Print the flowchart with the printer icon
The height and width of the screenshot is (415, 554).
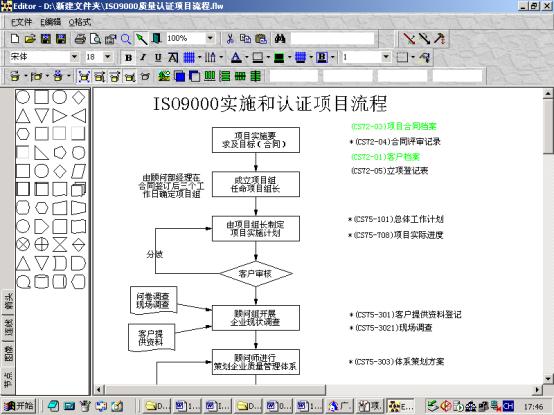pyautogui.click(x=80, y=38)
